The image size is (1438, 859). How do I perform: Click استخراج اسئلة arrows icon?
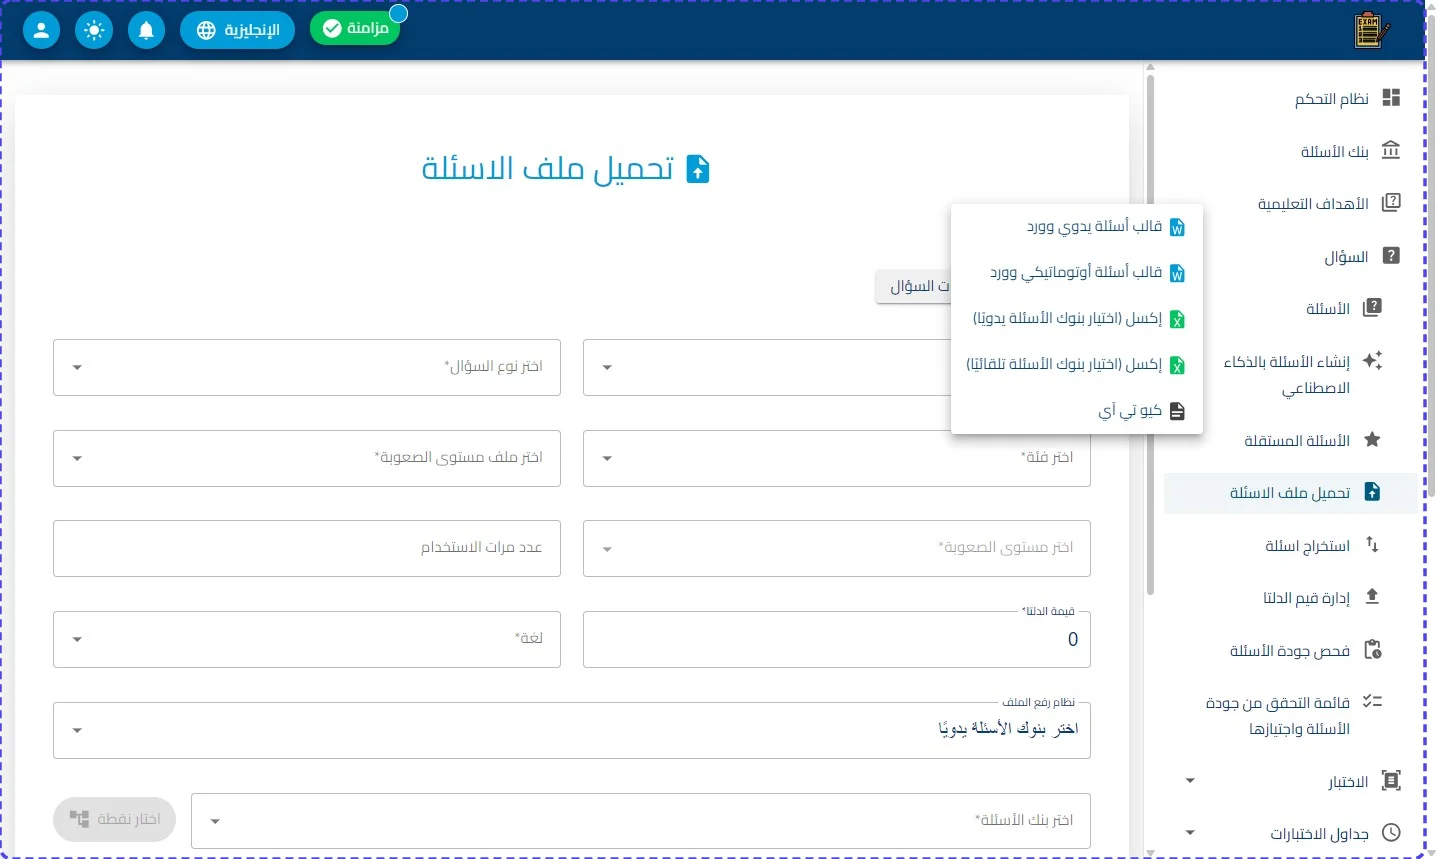click(1373, 545)
